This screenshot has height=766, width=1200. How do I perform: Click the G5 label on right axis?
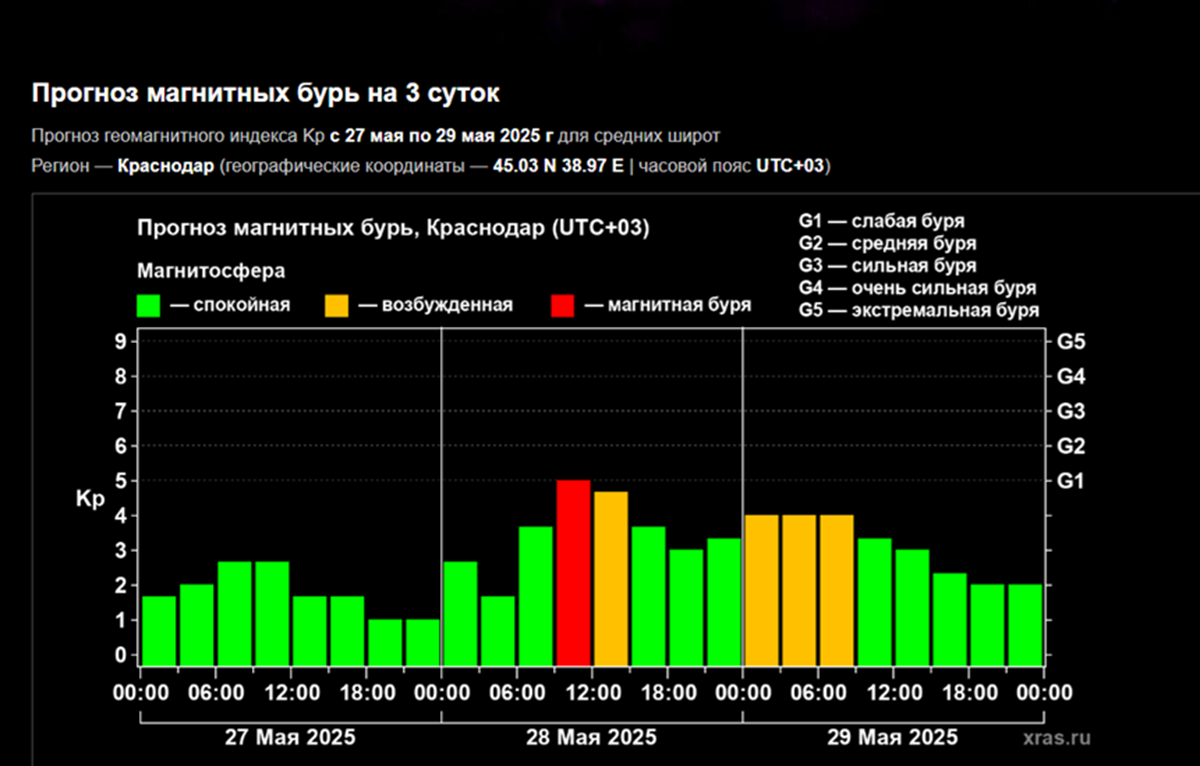(x=1070, y=342)
